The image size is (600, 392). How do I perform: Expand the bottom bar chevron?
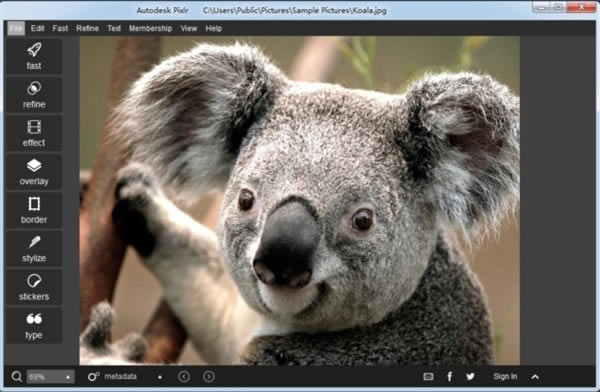535,377
